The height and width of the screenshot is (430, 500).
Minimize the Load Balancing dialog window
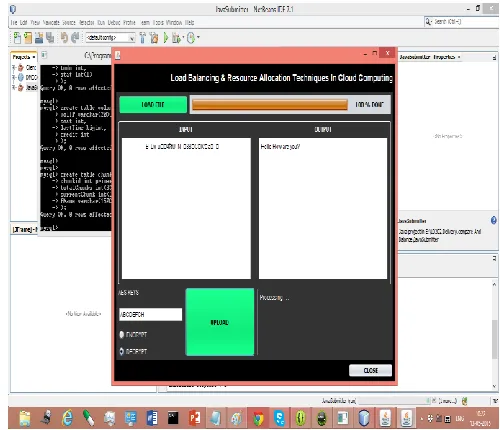point(365,53)
